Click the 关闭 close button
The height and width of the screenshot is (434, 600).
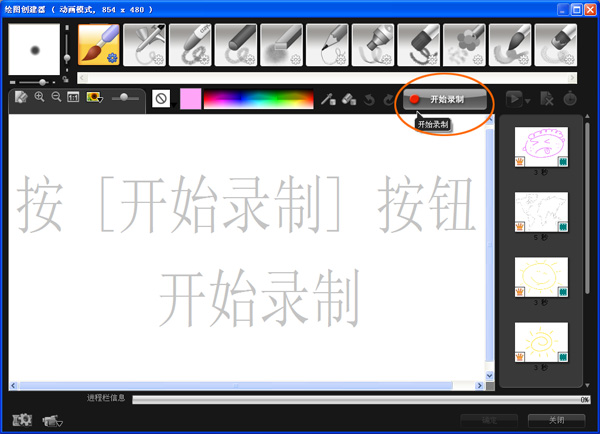click(556, 421)
